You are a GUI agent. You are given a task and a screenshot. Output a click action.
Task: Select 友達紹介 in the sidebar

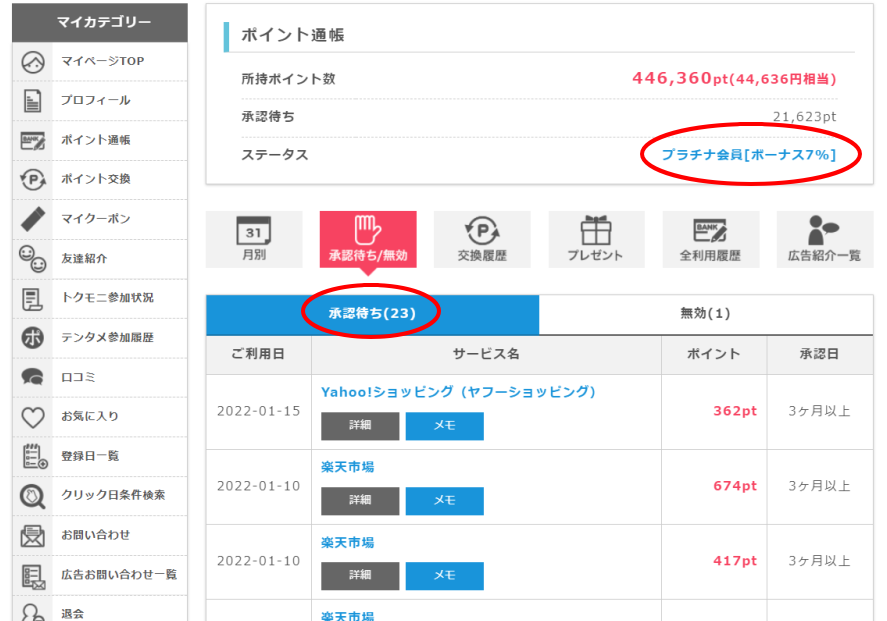coord(84,258)
